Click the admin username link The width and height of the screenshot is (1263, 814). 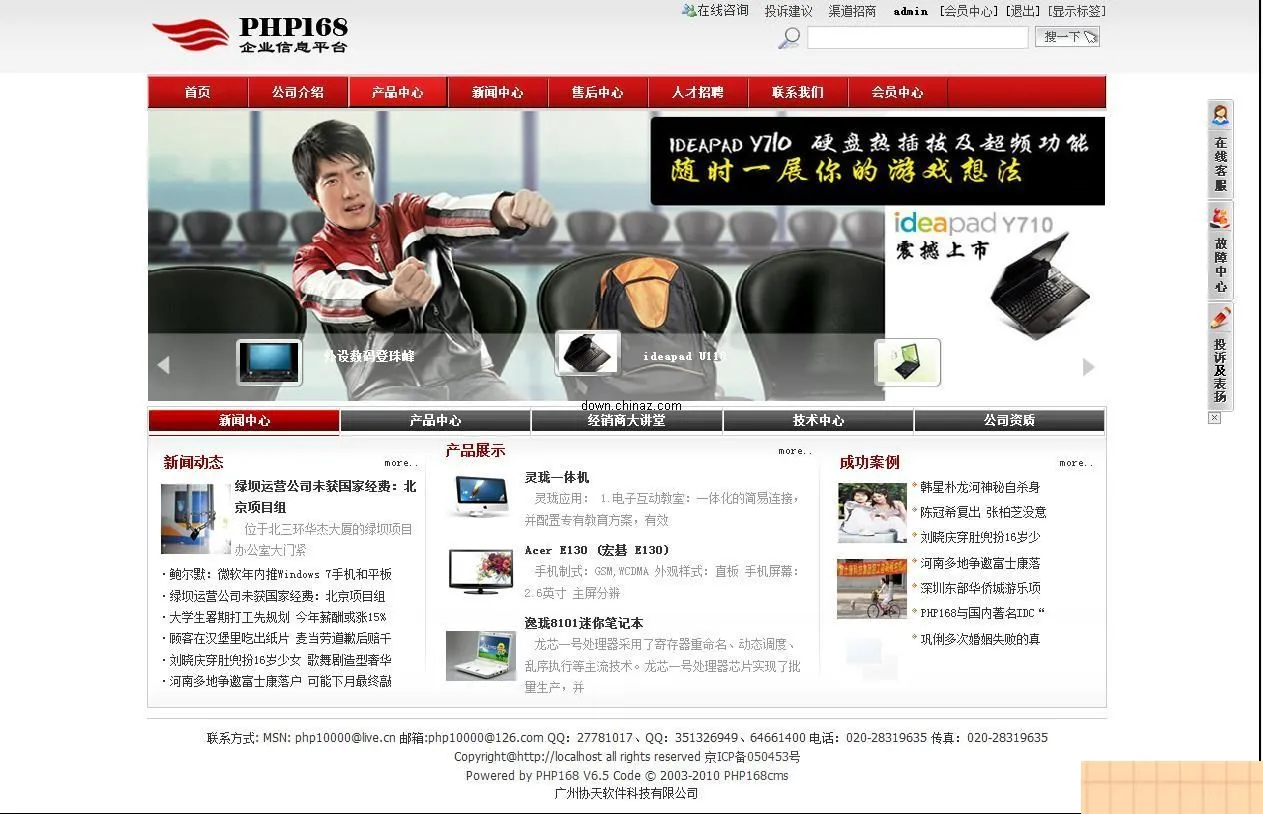coord(910,11)
